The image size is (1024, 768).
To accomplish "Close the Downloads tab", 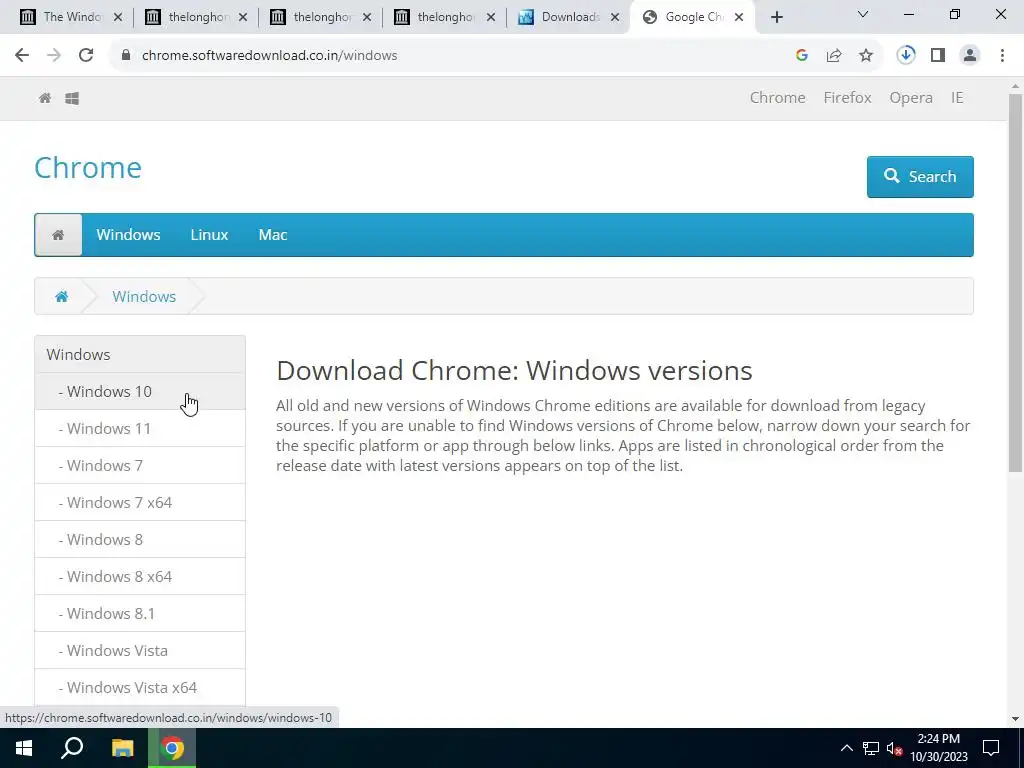I will tap(615, 18).
